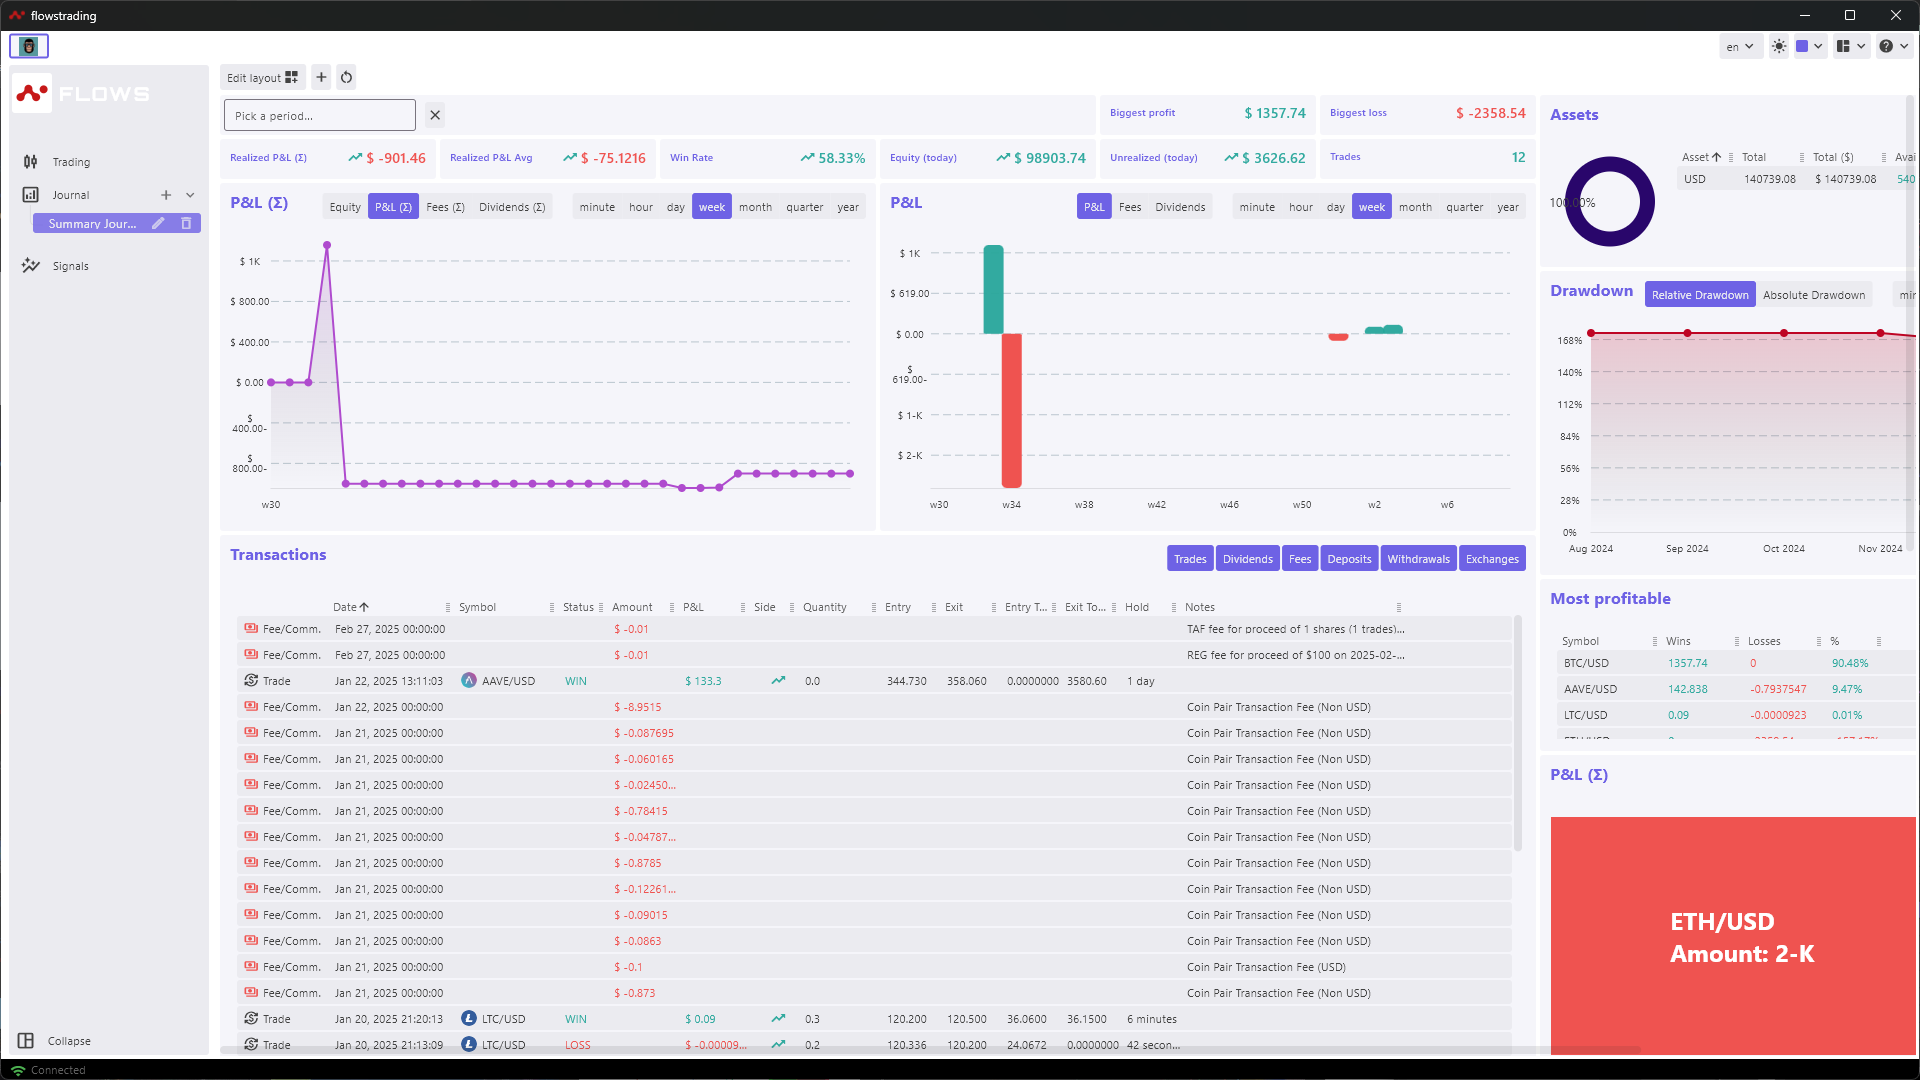This screenshot has height=1080, width=1920.
Task: Open Signals from the sidebar
Action: coord(70,266)
